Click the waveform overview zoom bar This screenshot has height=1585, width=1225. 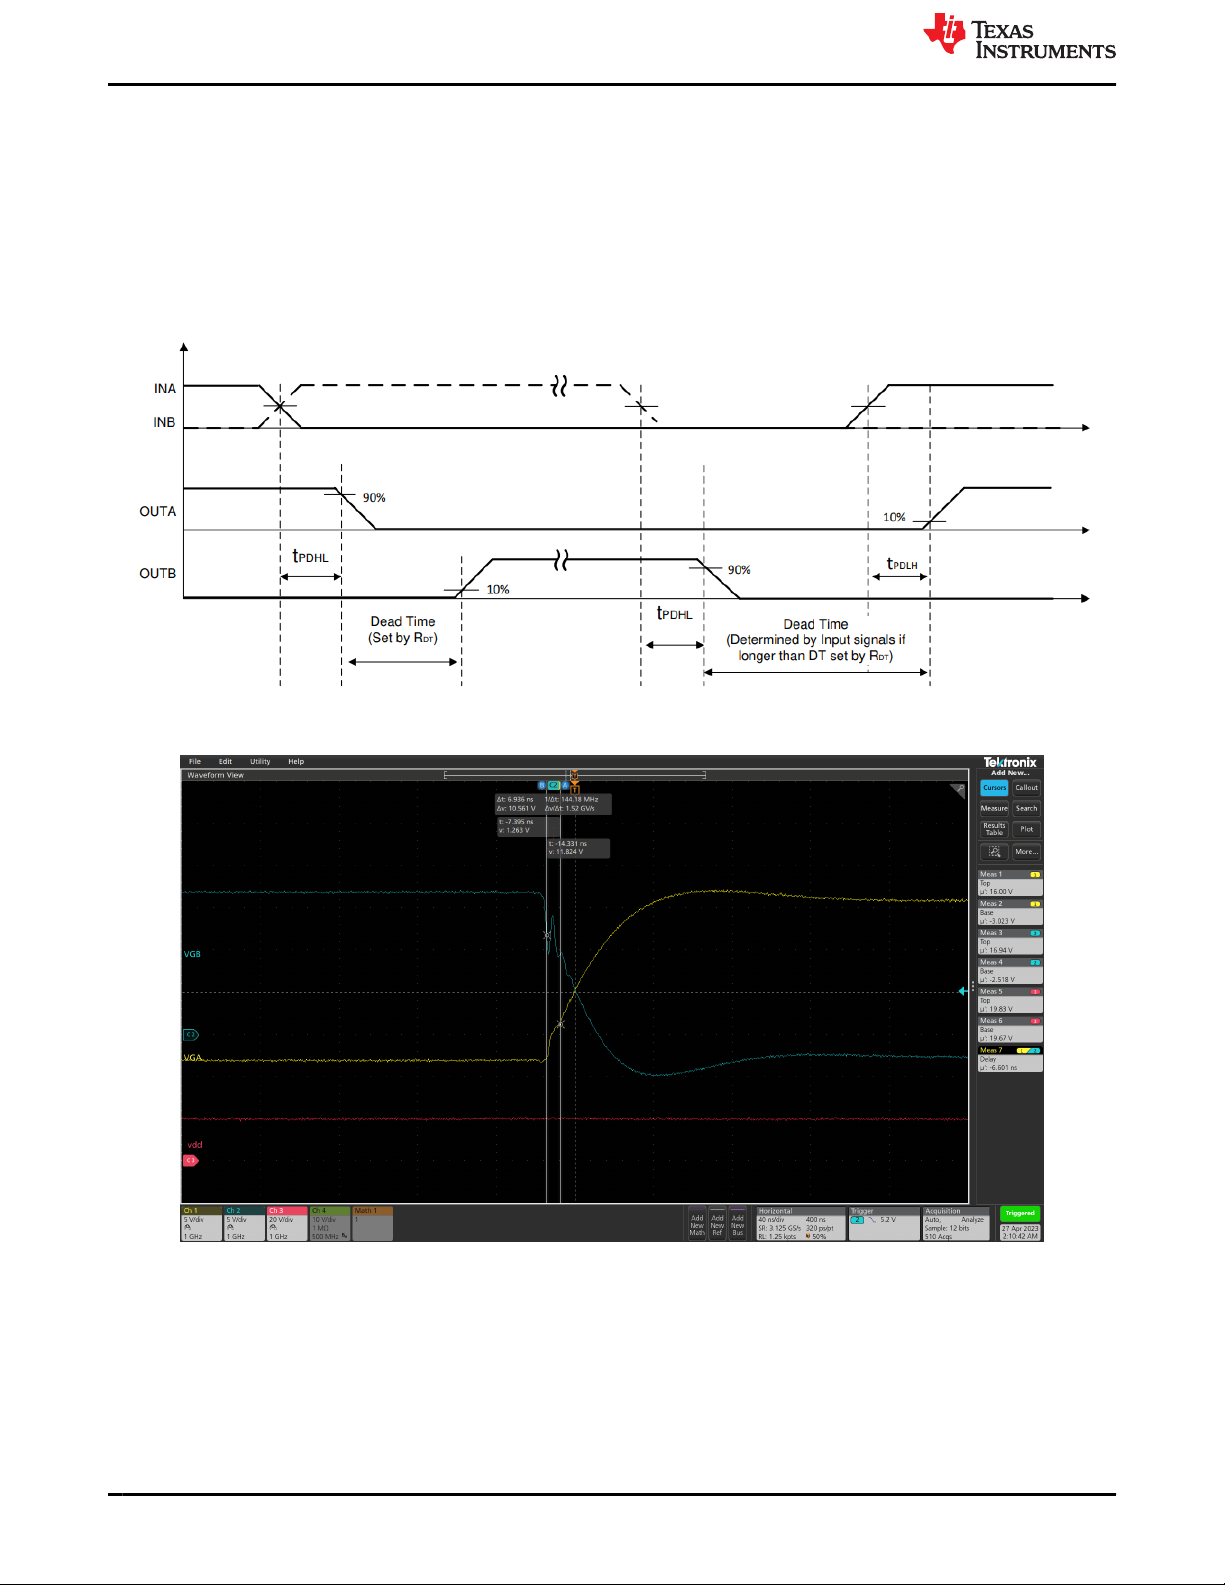pos(574,775)
